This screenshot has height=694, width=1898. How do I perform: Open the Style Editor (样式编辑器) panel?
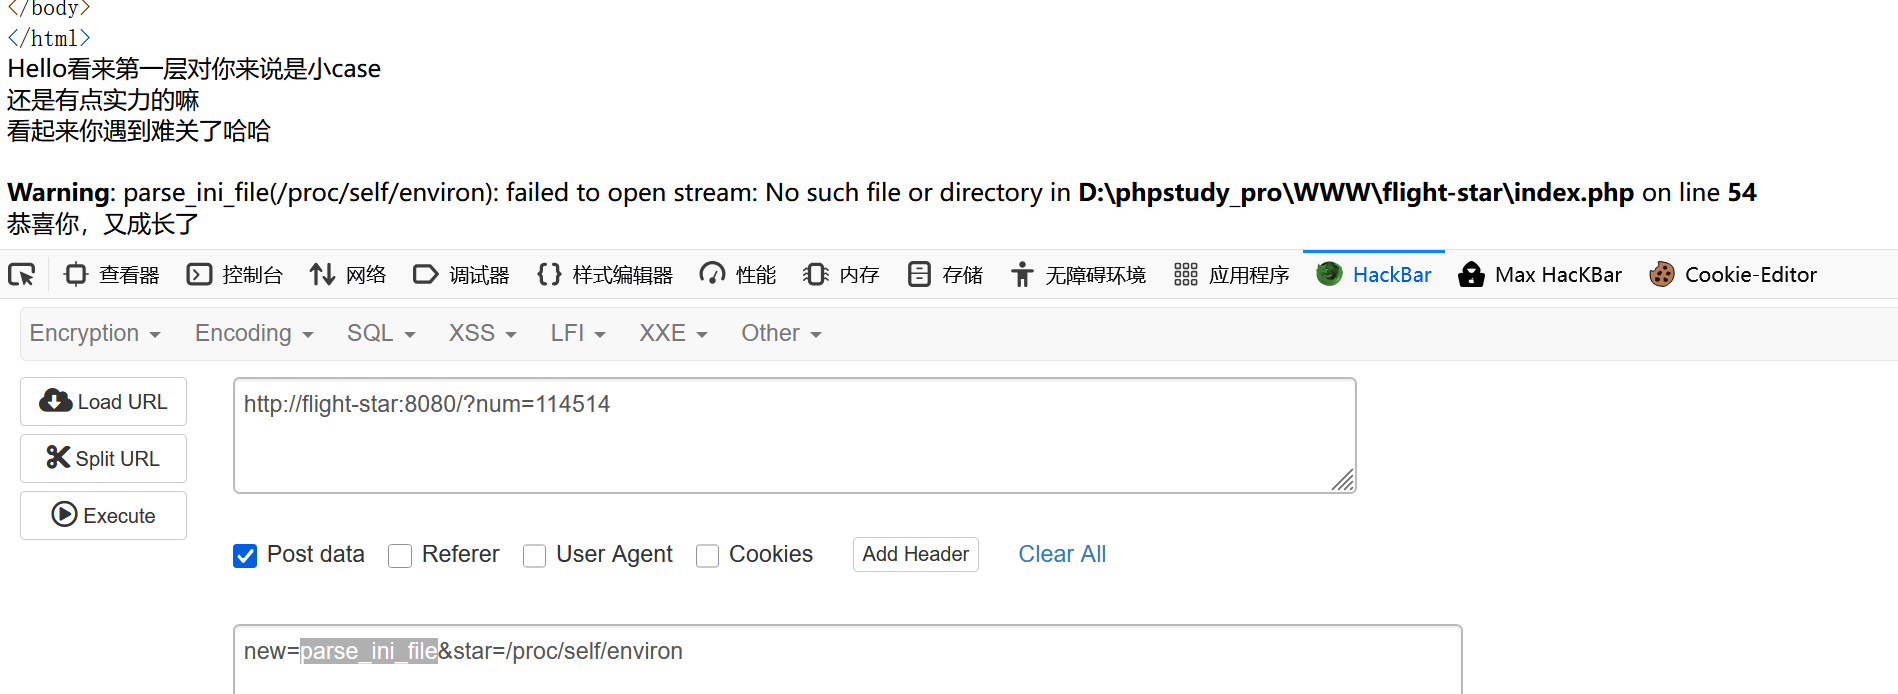pyautogui.click(x=605, y=275)
